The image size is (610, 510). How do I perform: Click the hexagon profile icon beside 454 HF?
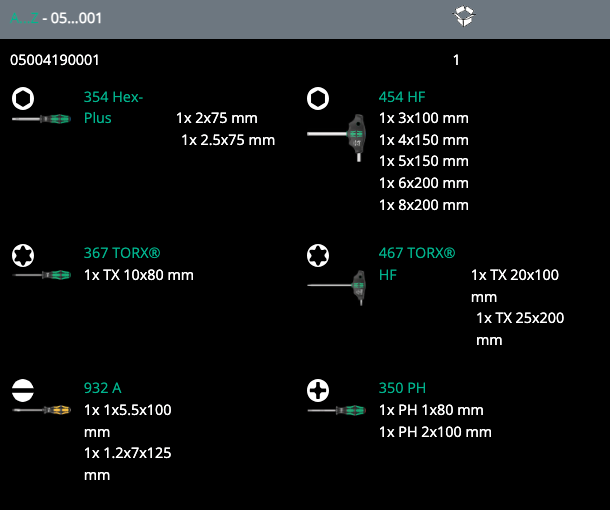[x=318, y=98]
